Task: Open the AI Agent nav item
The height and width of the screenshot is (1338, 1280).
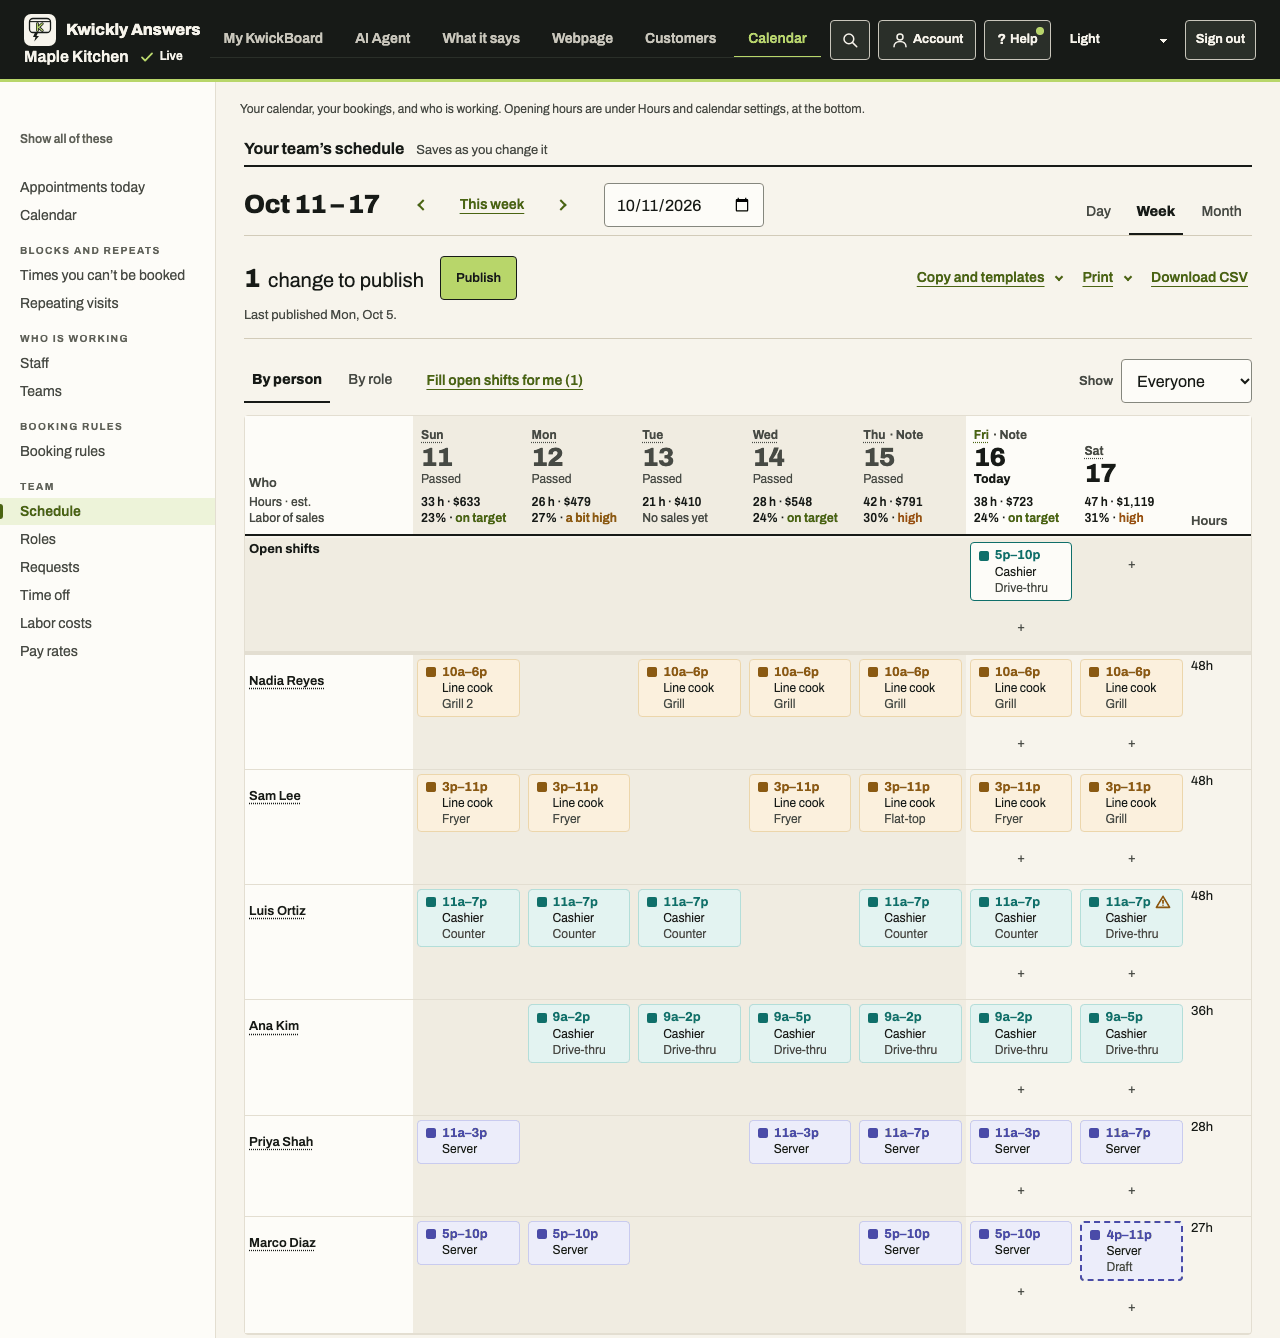Action: pyautogui.click(x=383, y=39)
